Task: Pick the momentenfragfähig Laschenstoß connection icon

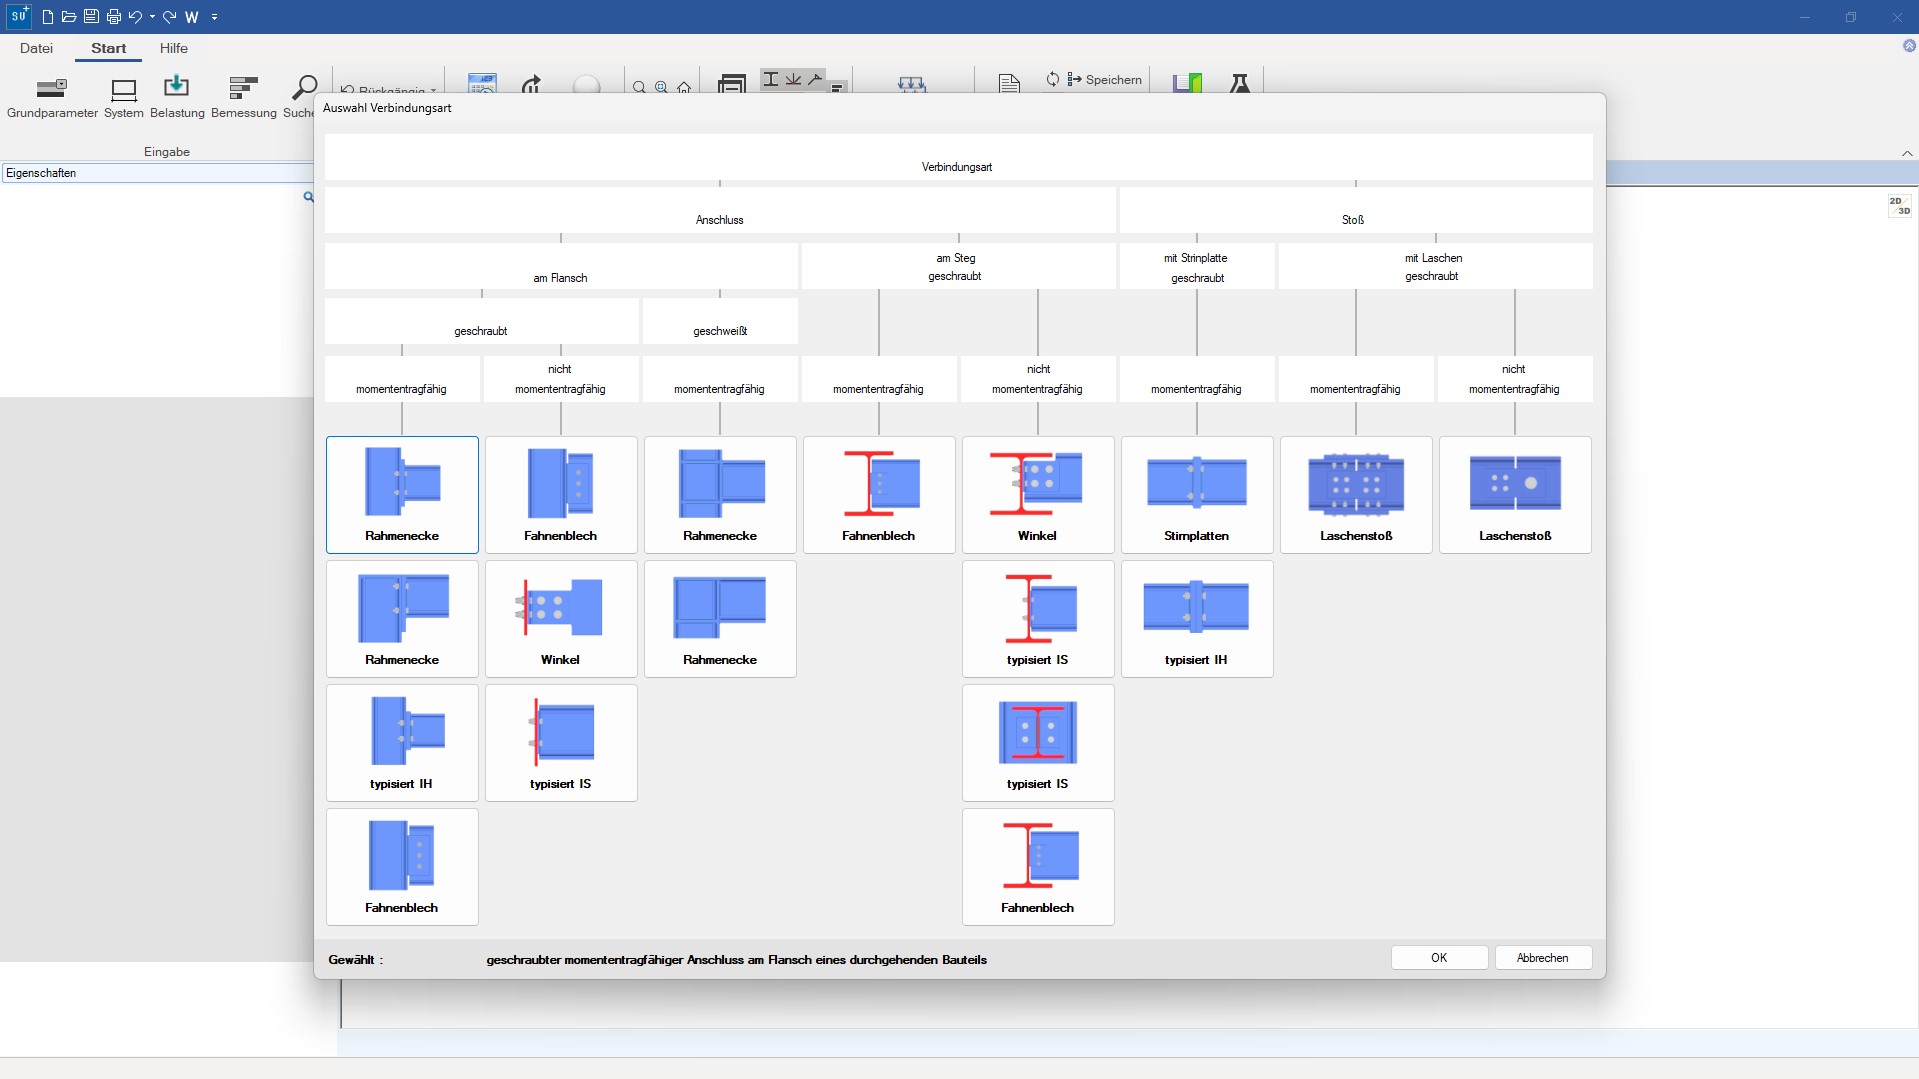Action: tap(1355, 494)
